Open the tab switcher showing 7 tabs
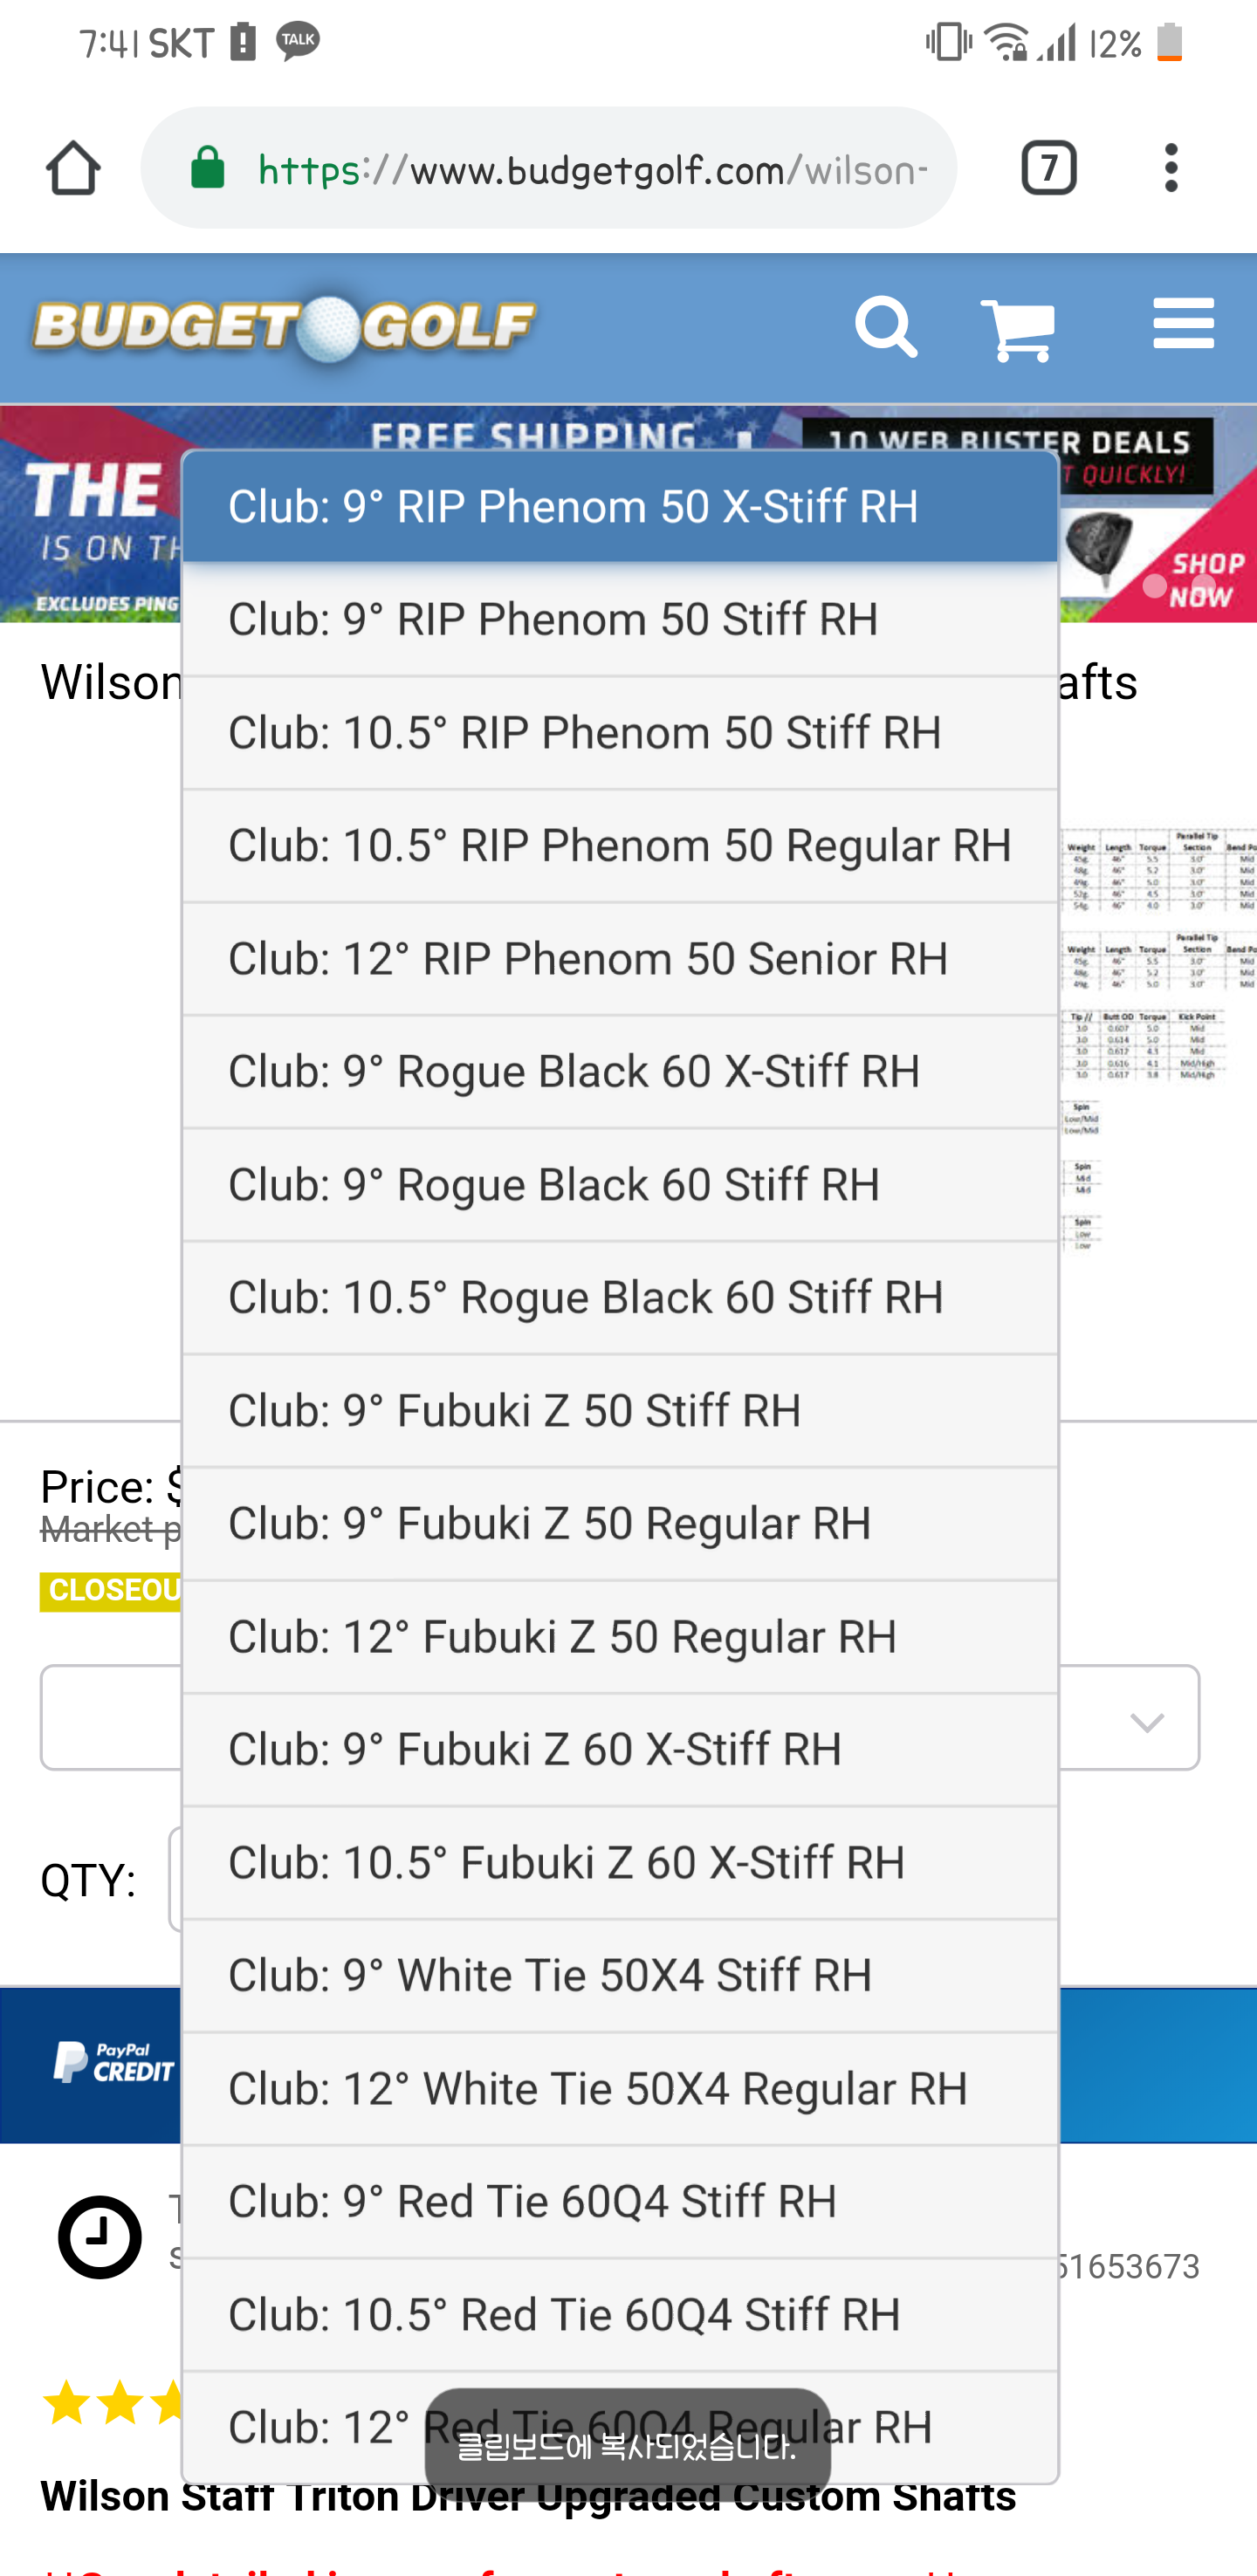 coord(1047,167)
